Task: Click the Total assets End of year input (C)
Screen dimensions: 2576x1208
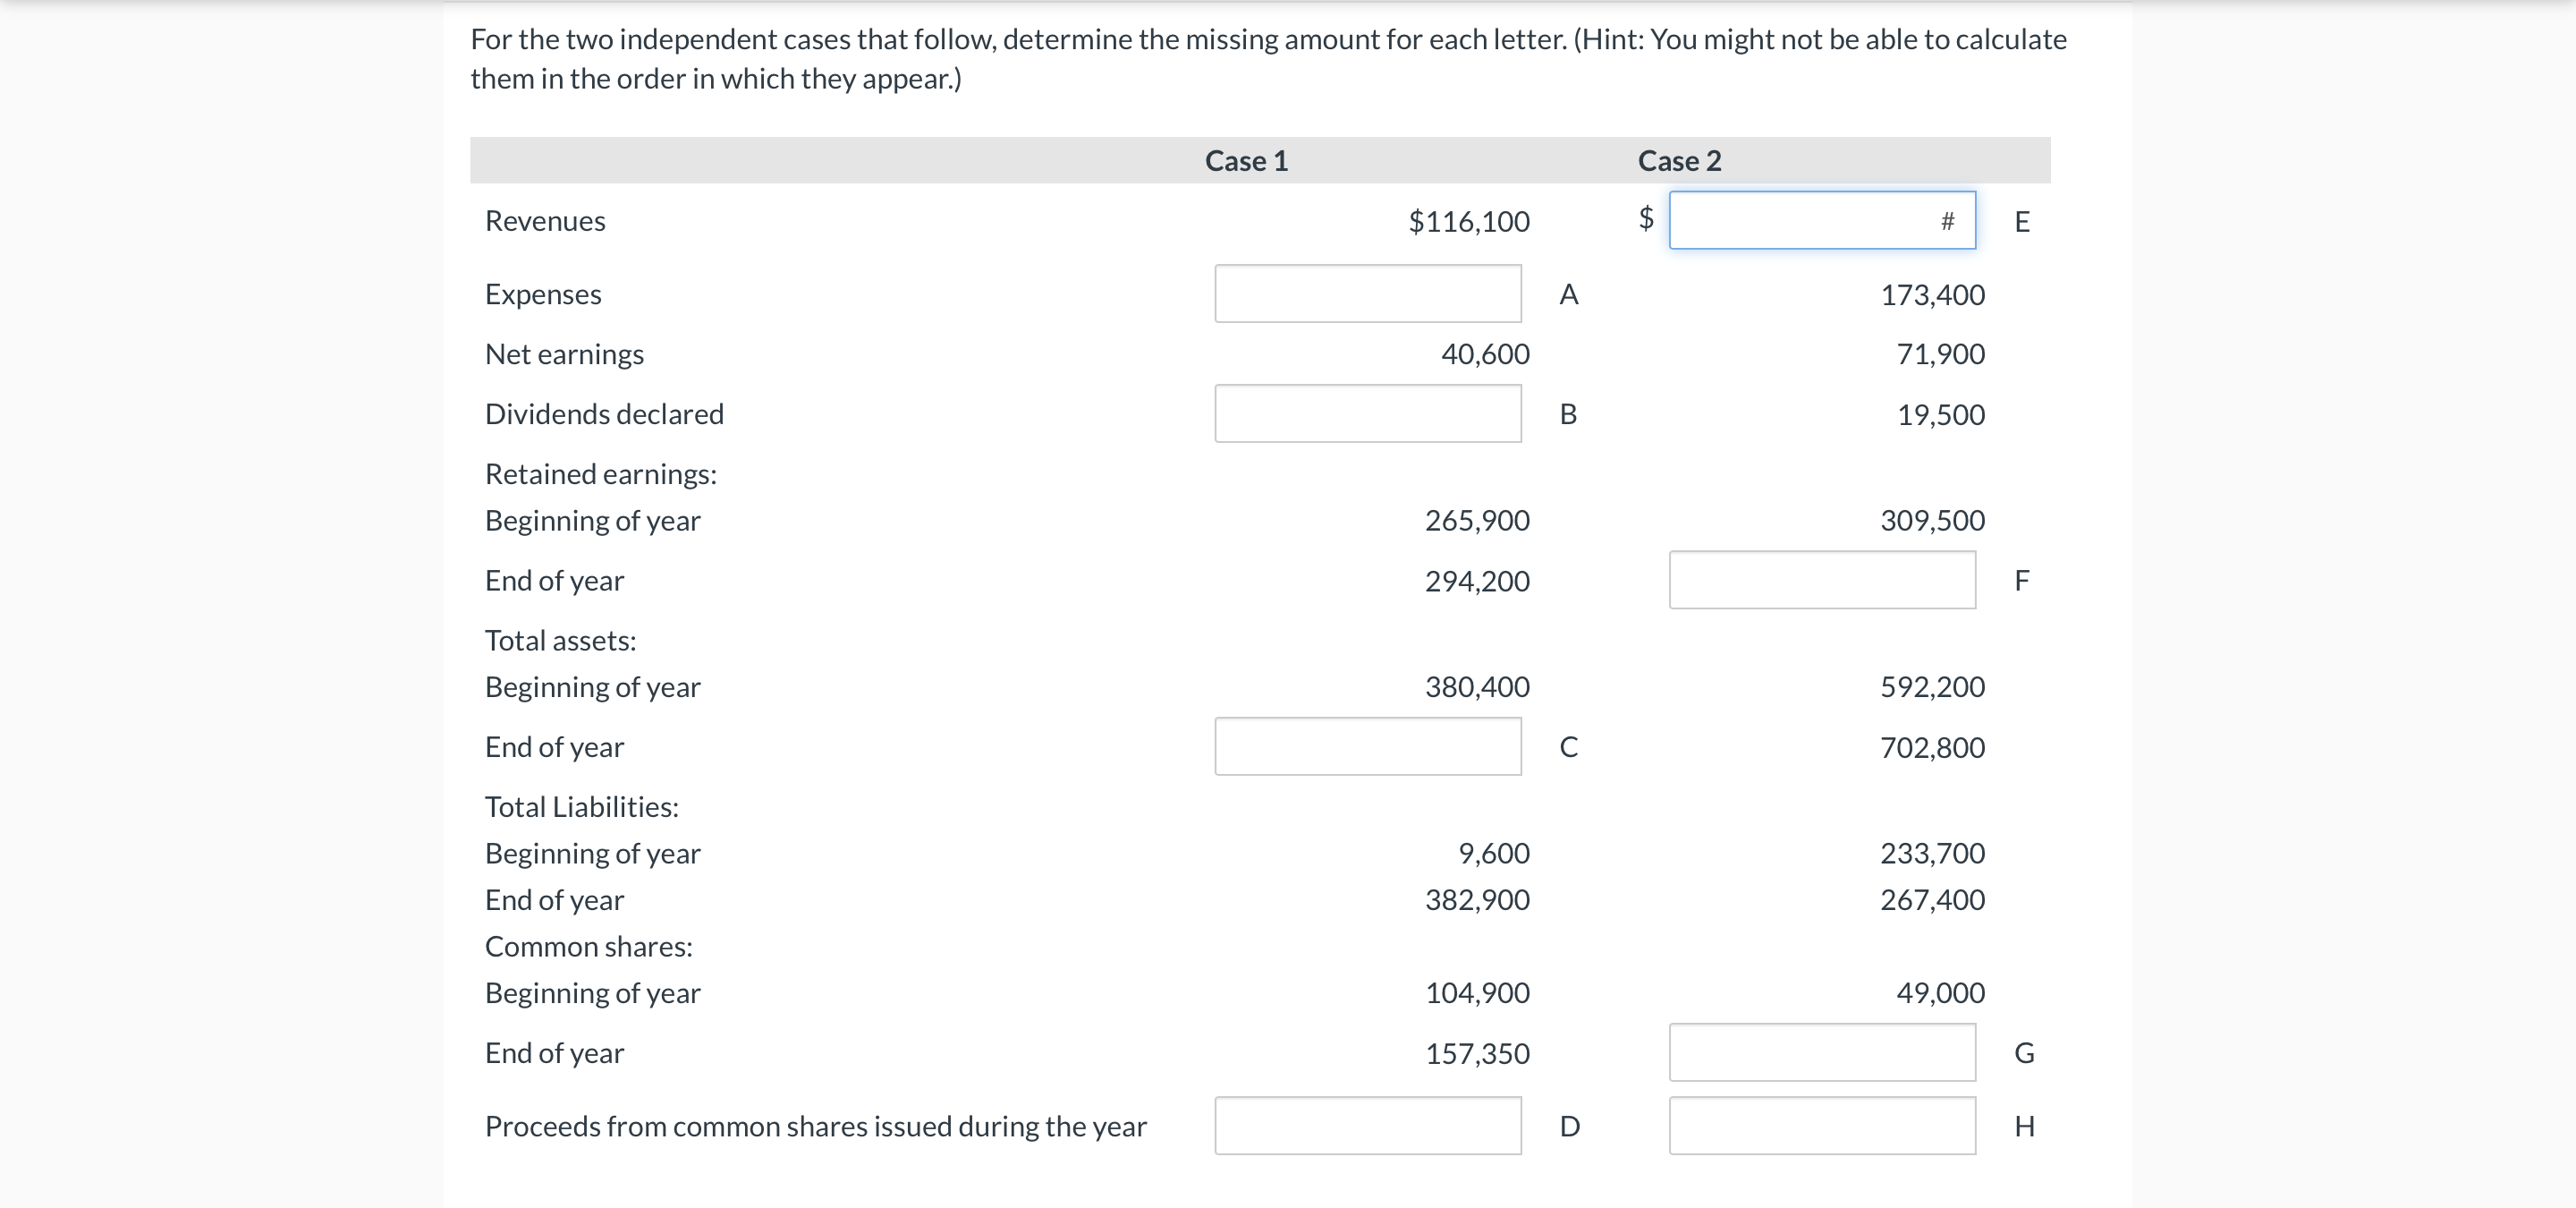Action: pyautogui.click(x=1366, y=746)
